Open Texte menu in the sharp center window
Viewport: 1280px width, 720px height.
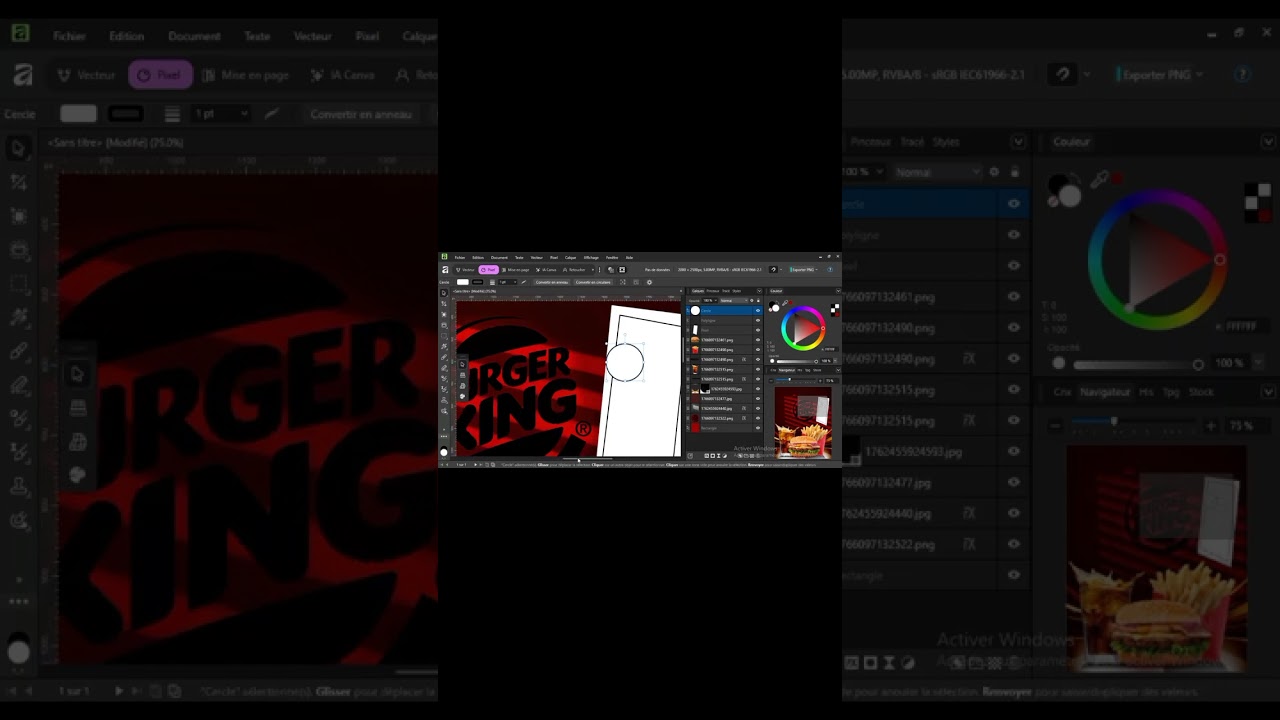pyautogui.click(x=519, y=258)
